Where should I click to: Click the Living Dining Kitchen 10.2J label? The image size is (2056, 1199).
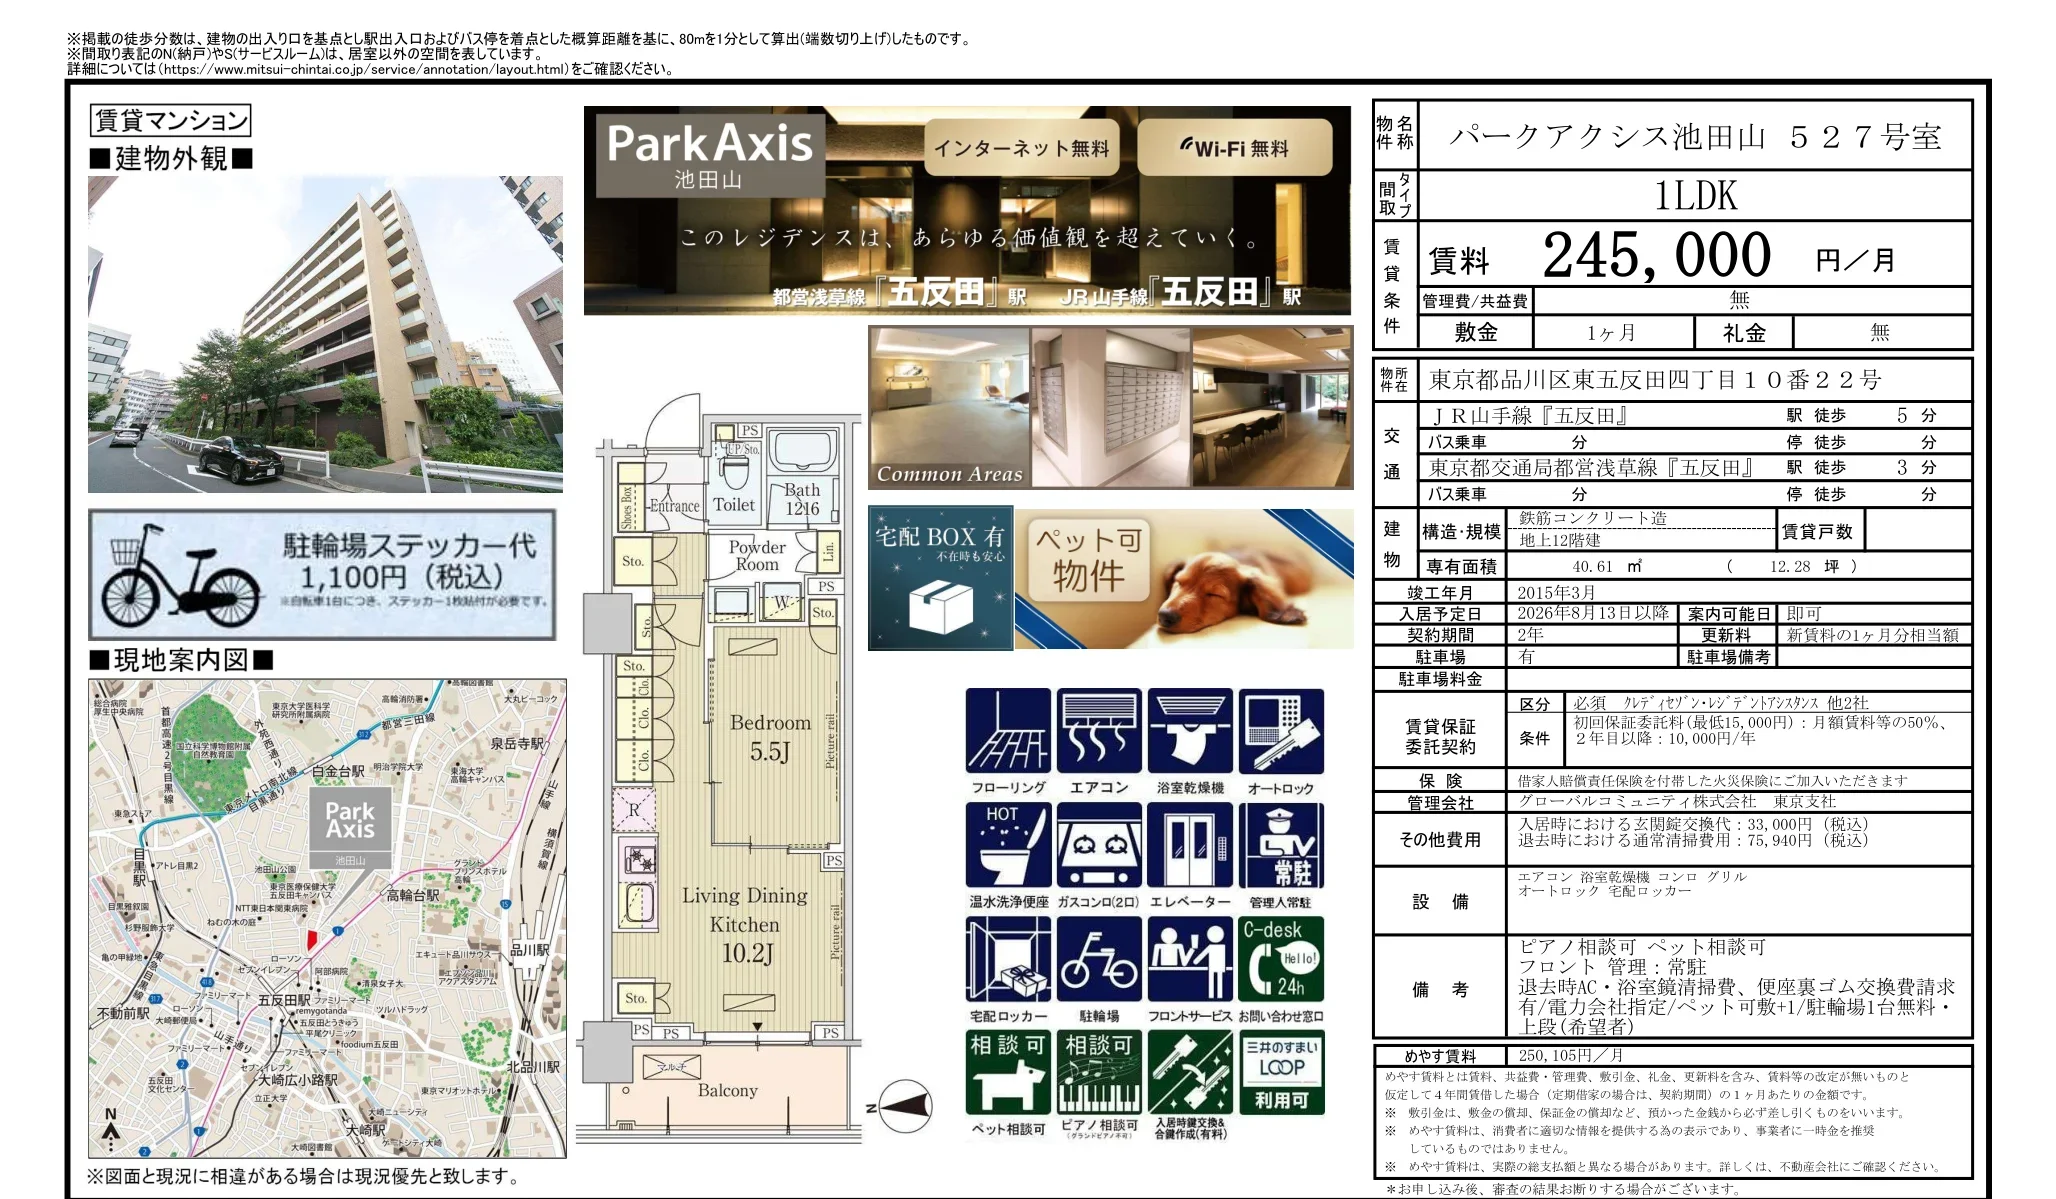tap(746, 924)
